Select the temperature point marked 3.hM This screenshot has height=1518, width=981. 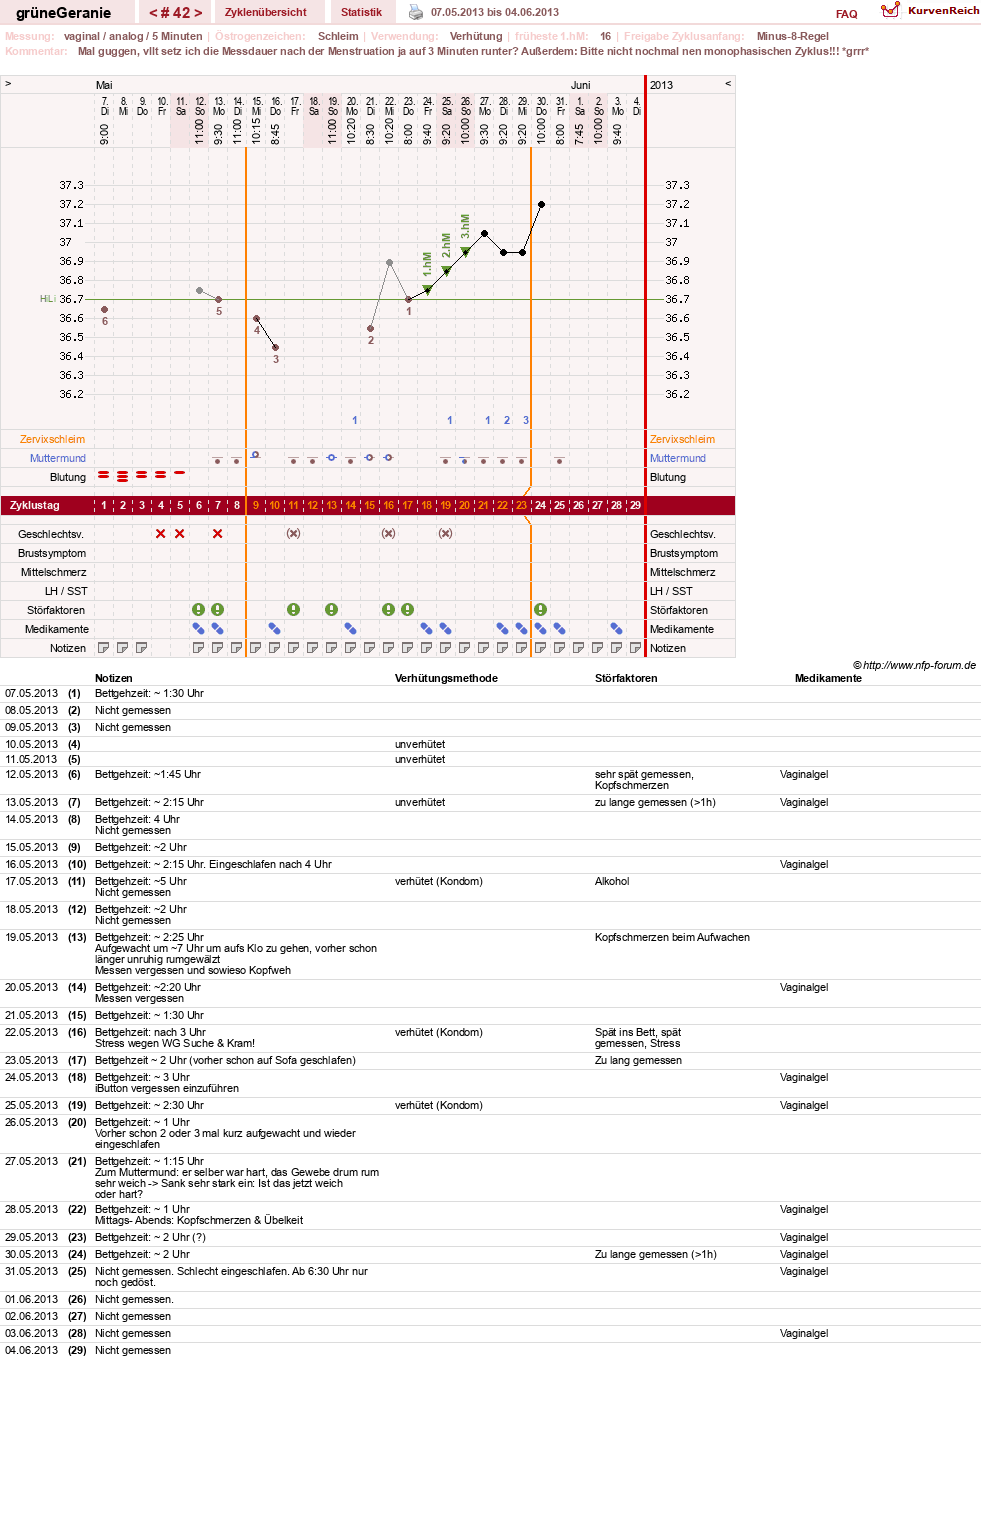[465, 252]
